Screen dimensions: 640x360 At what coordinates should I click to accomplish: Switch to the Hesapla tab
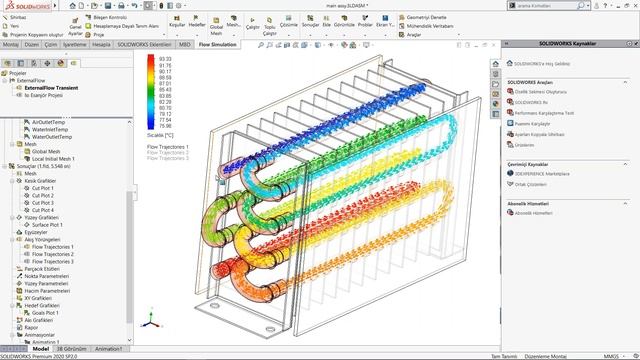(x=101, y=44)
